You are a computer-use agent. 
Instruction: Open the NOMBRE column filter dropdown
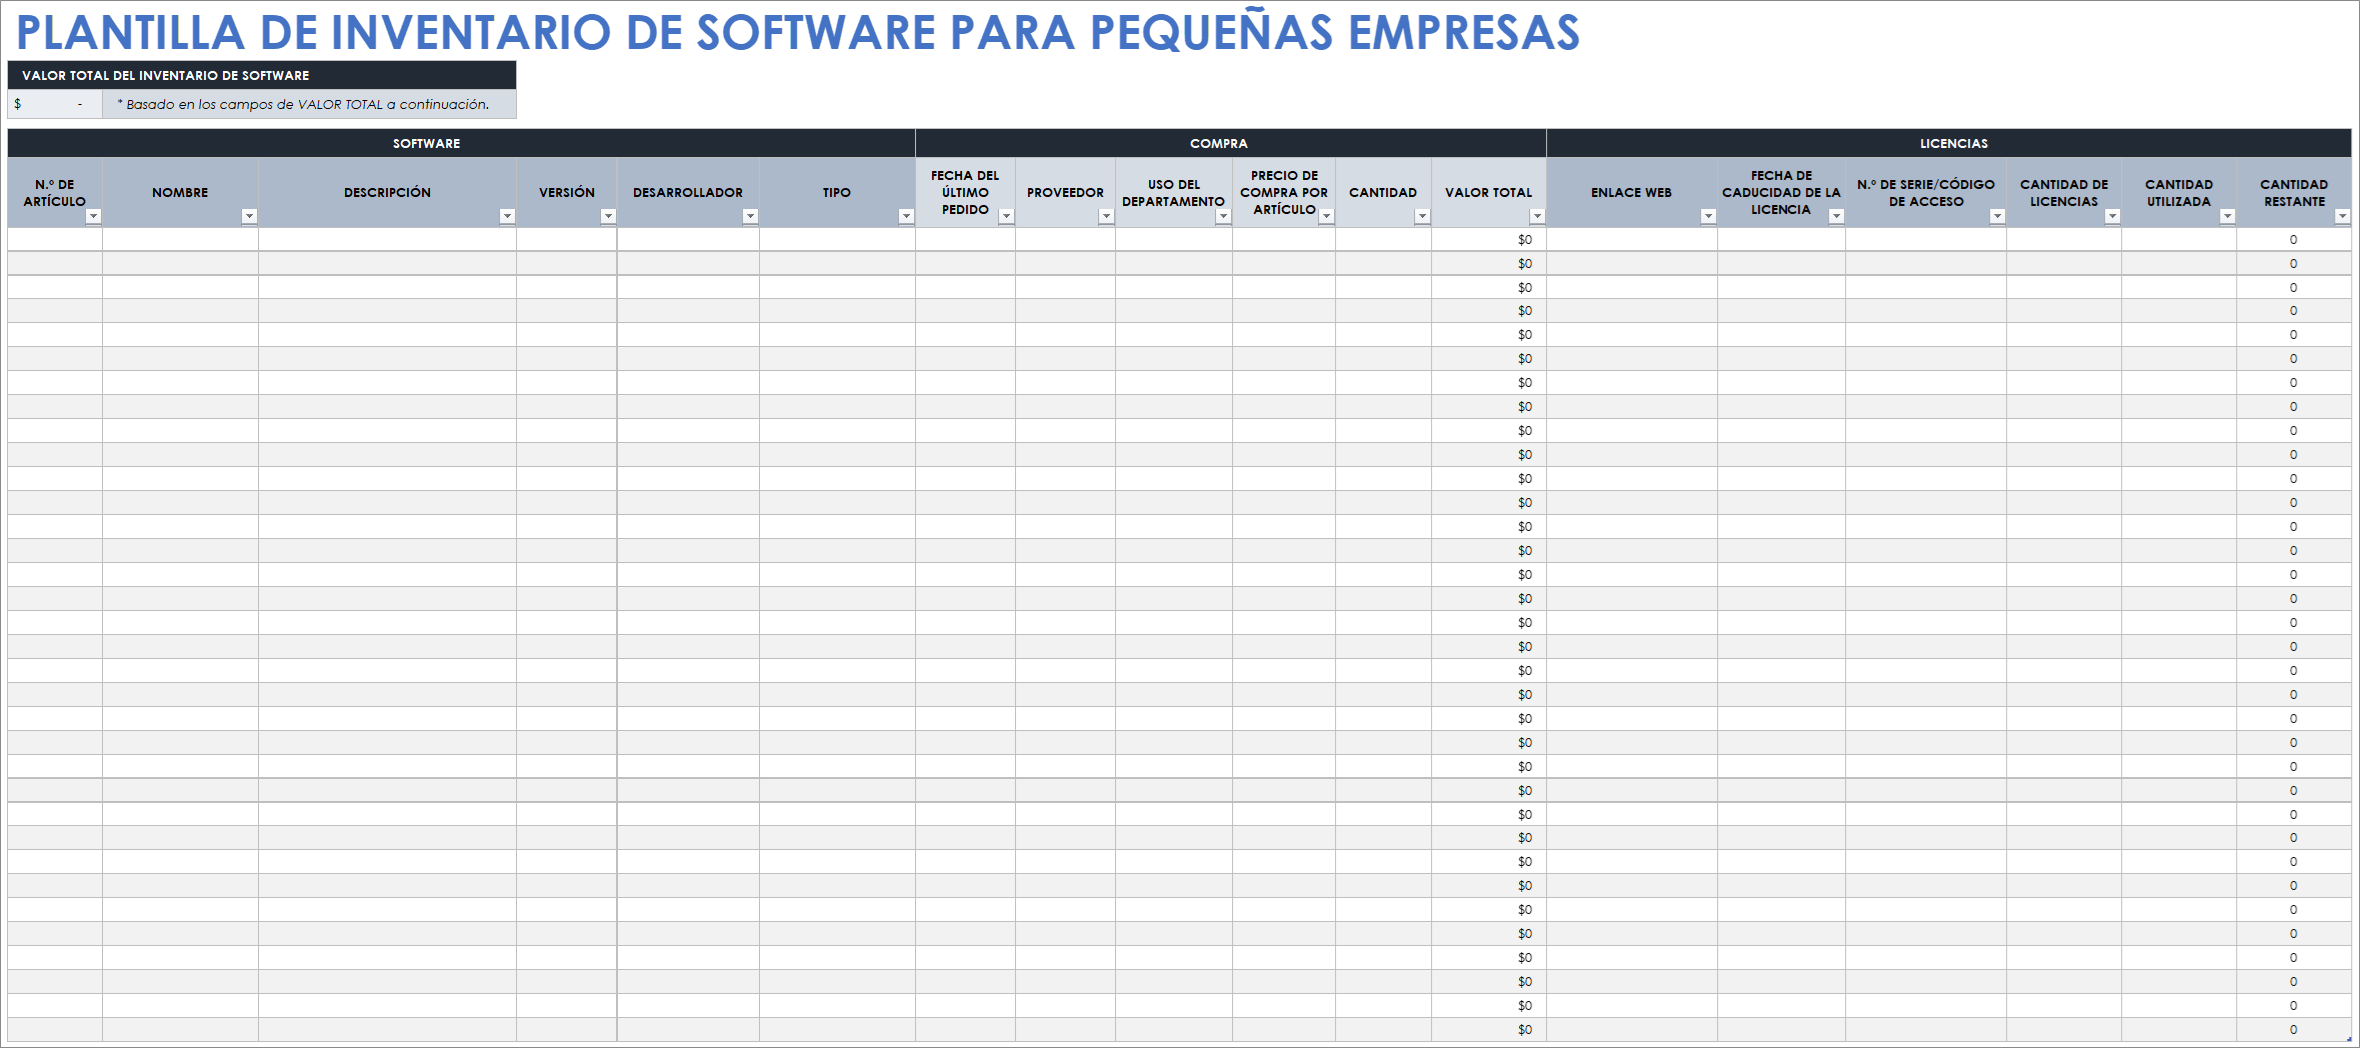click(x=250, y=217)
